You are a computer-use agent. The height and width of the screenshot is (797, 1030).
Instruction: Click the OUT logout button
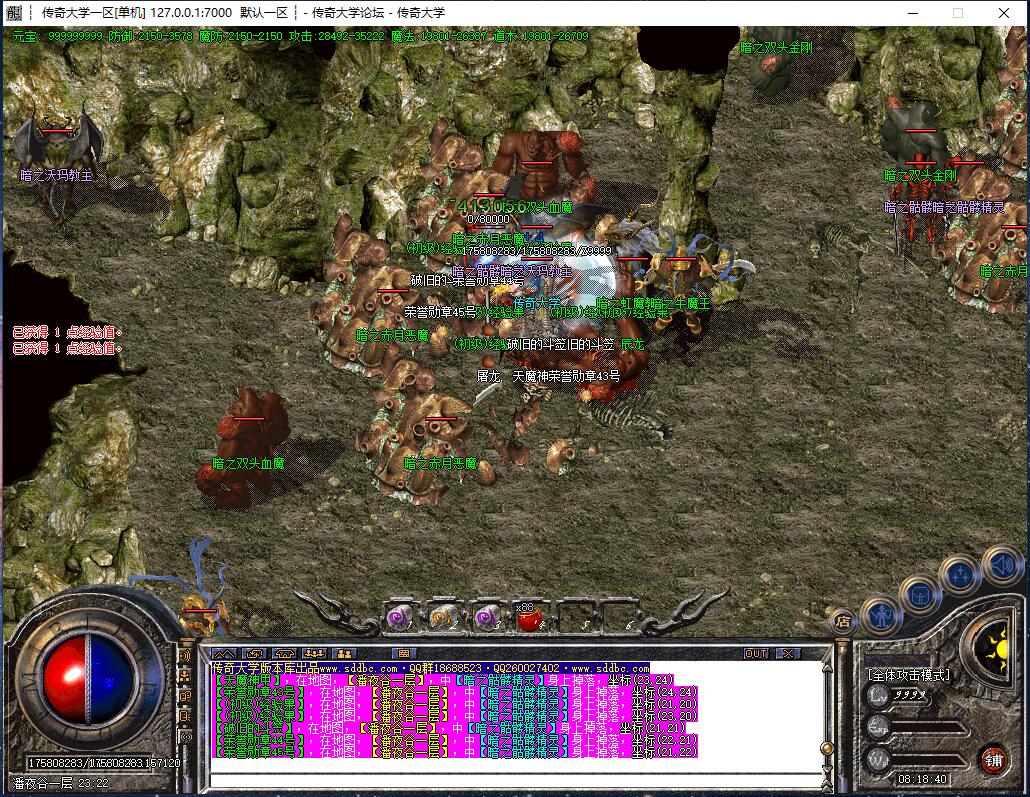click(756, 654)
